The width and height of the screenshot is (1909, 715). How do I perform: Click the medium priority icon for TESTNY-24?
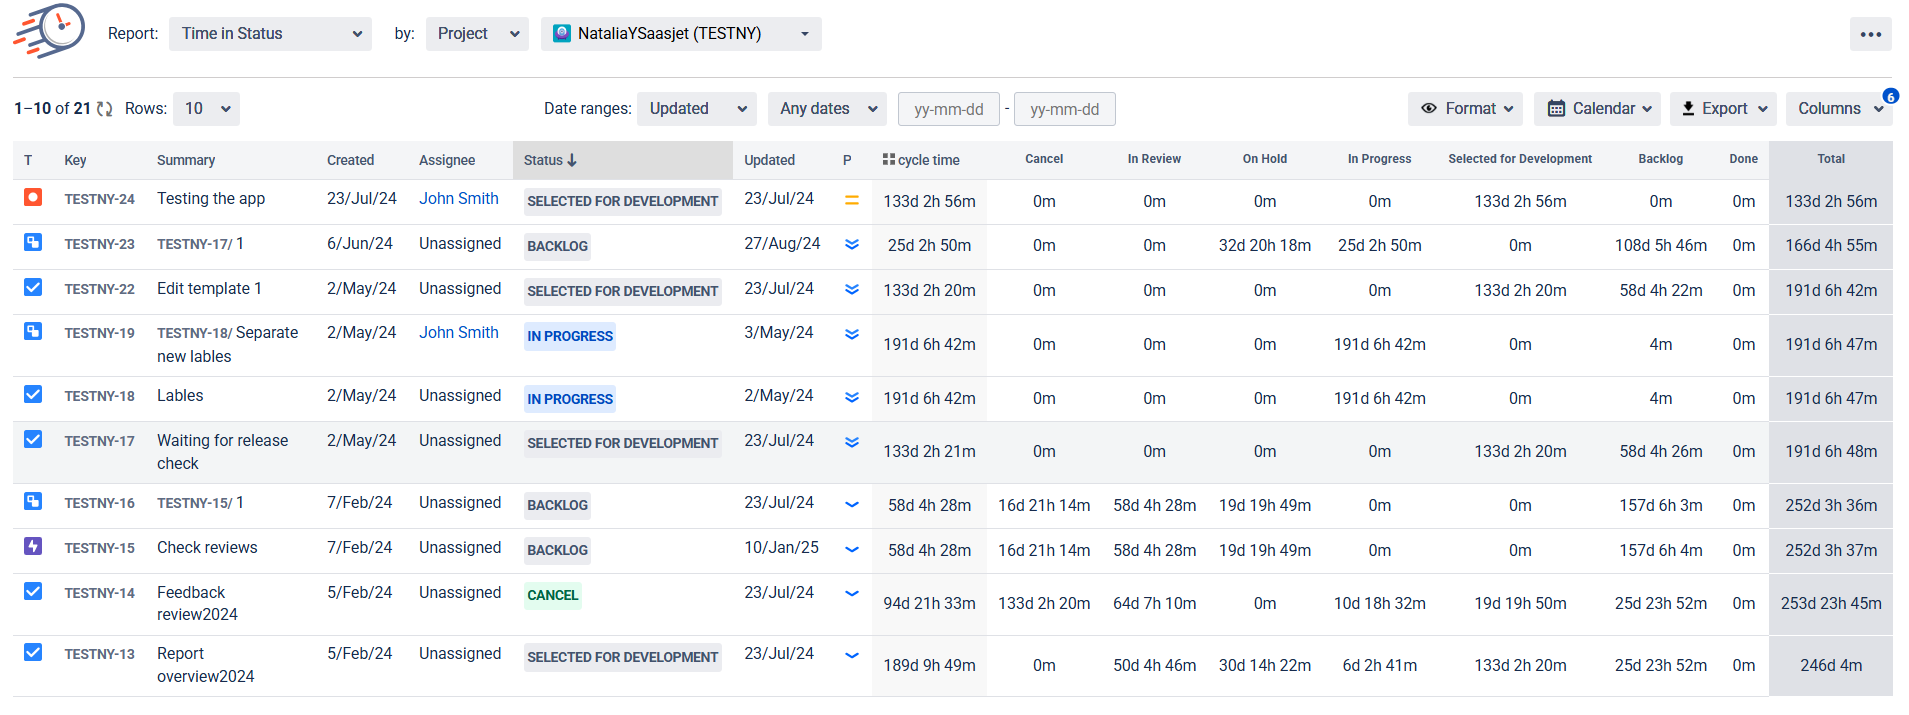click(x=851, y=200)
